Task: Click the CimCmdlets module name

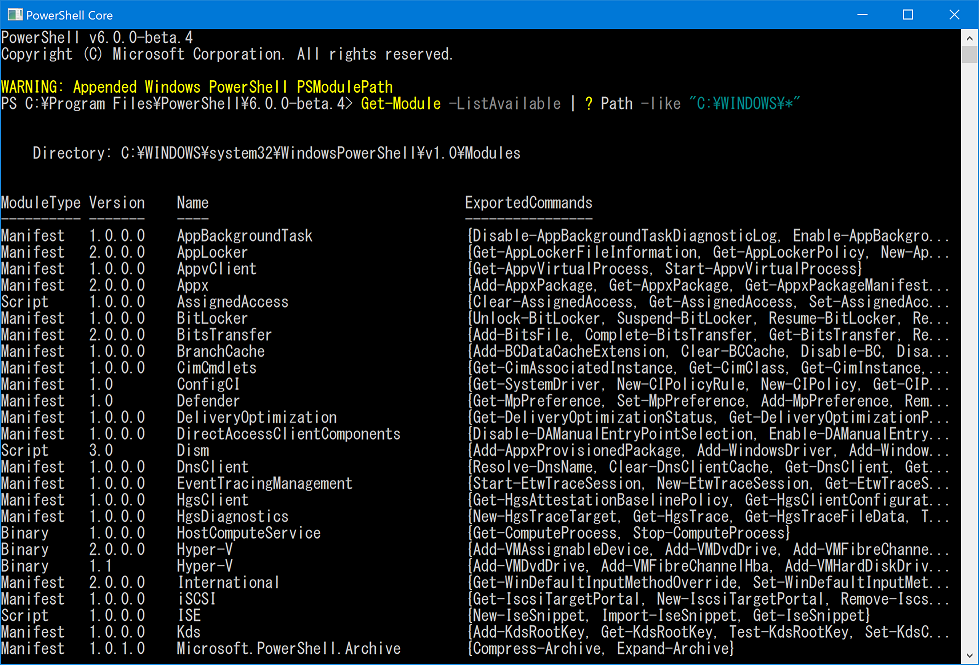Action: [x=216, y=368]
